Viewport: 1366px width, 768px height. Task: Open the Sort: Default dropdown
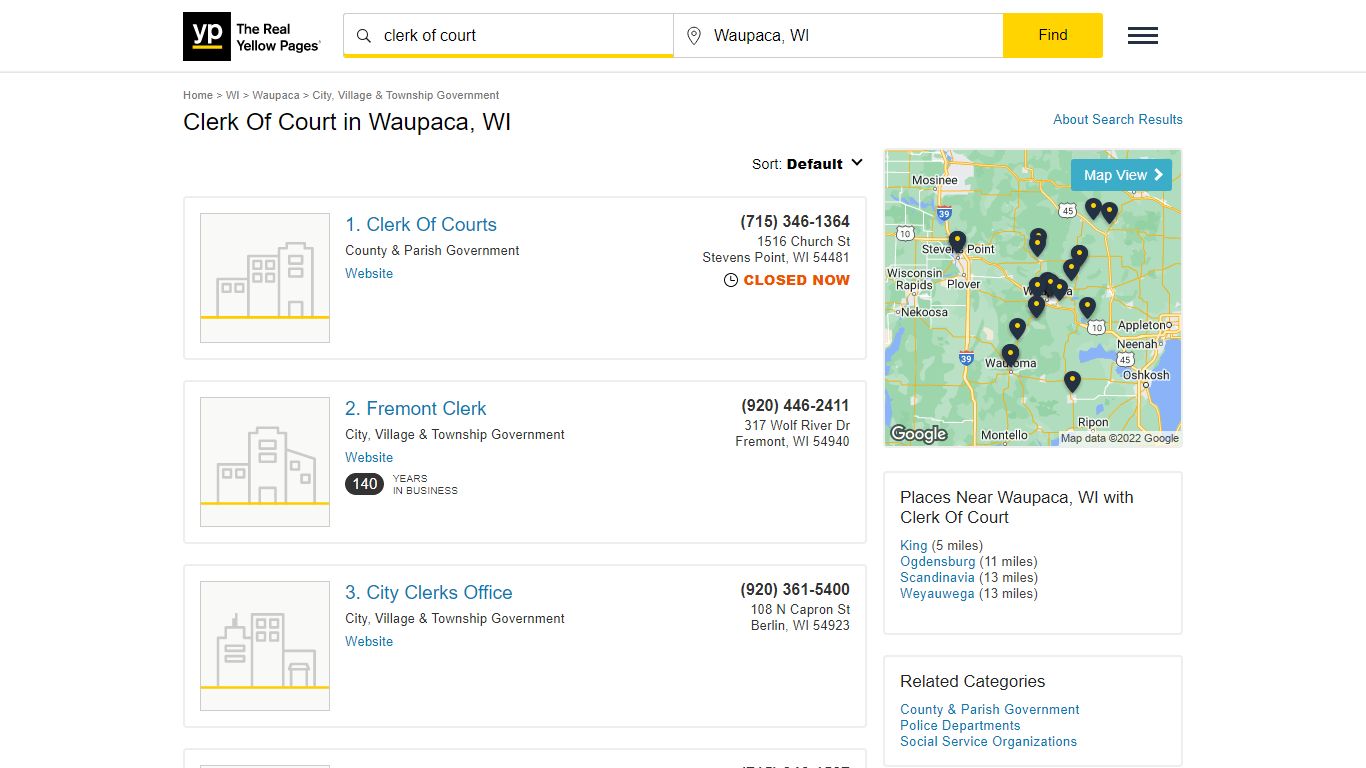coord(808,164)
